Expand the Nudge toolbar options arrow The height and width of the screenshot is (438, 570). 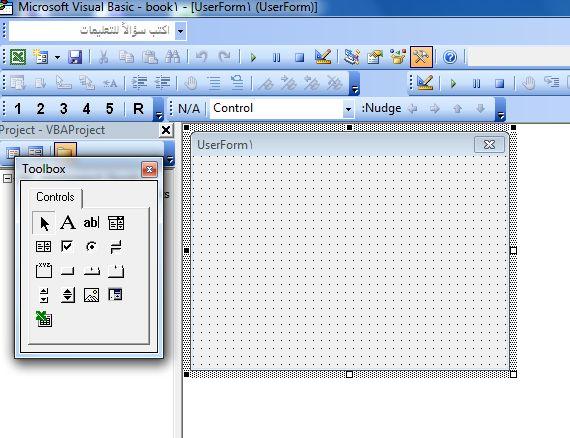coord(501,109)
